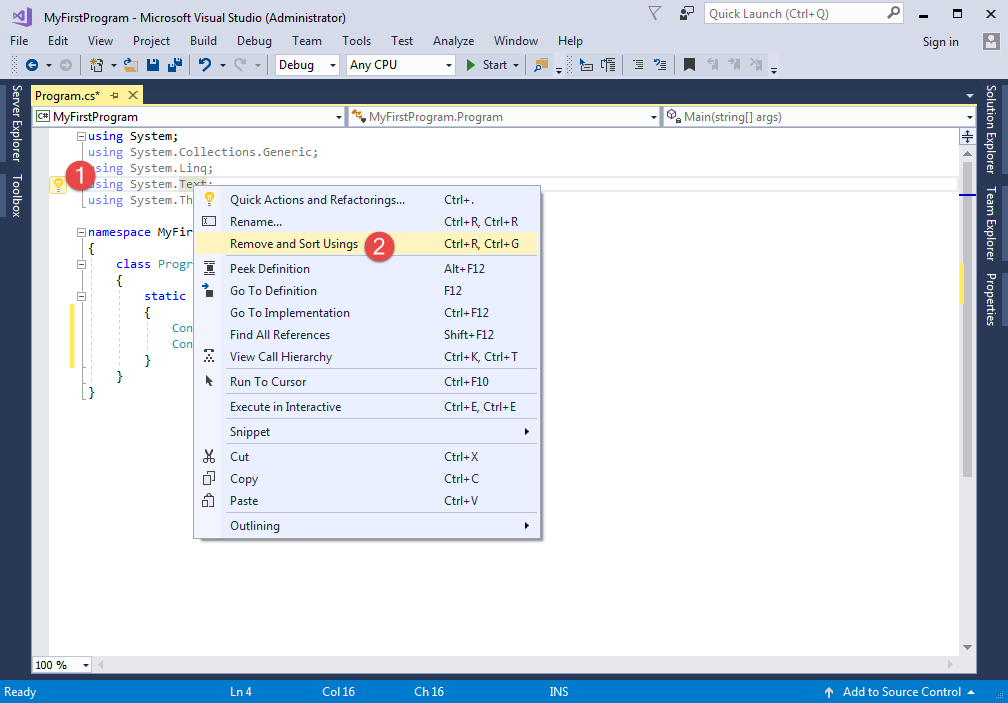Click the Visual Studio logo icon in title bar
This screenshot has width=1008, height=703.
(22, 17)
